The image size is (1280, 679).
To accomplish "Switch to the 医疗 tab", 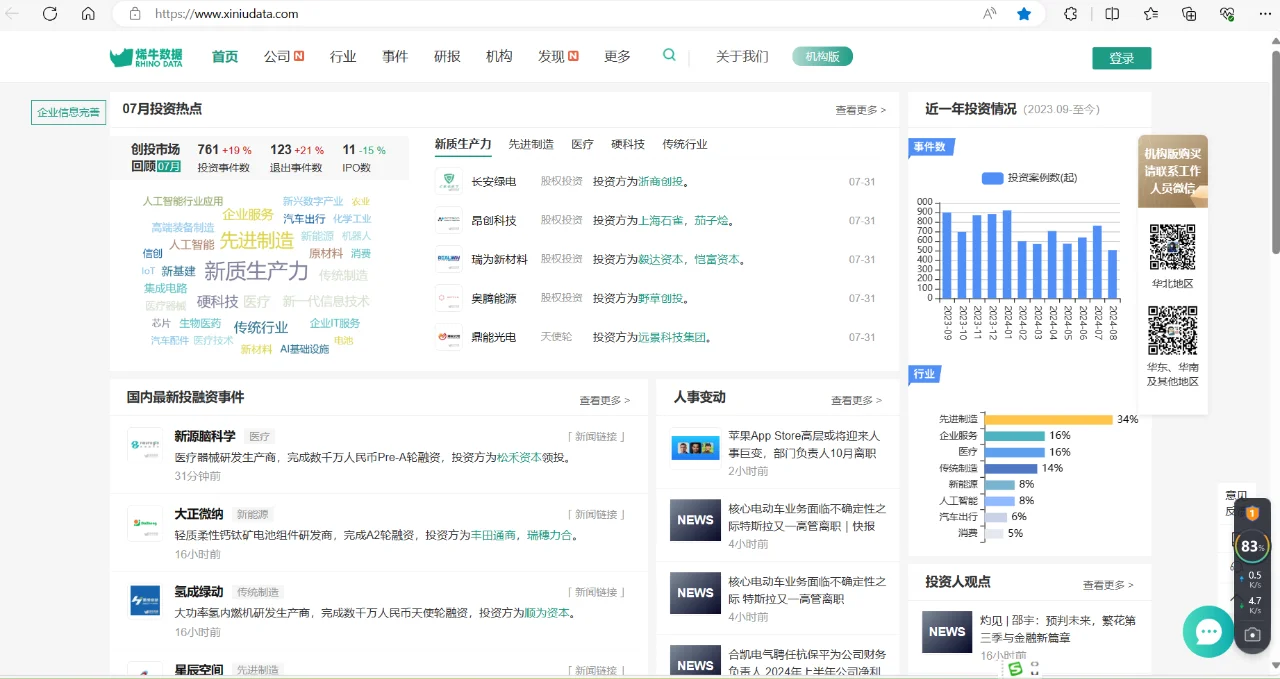I will [x=582, y=144].
